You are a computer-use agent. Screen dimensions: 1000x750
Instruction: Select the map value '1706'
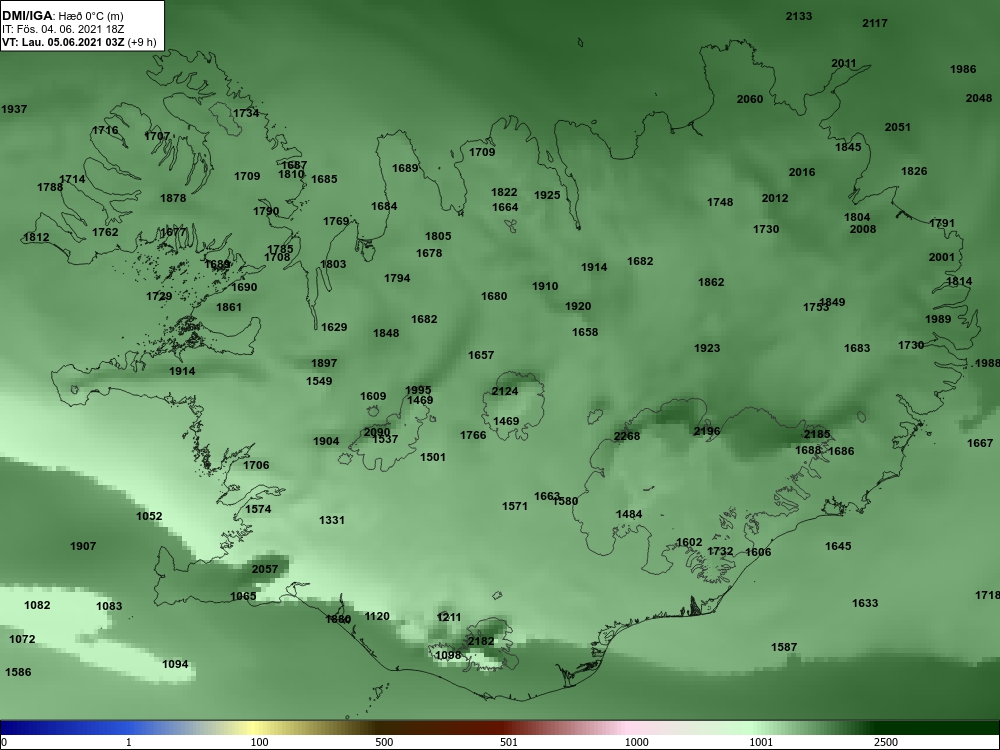pos(256,465)
